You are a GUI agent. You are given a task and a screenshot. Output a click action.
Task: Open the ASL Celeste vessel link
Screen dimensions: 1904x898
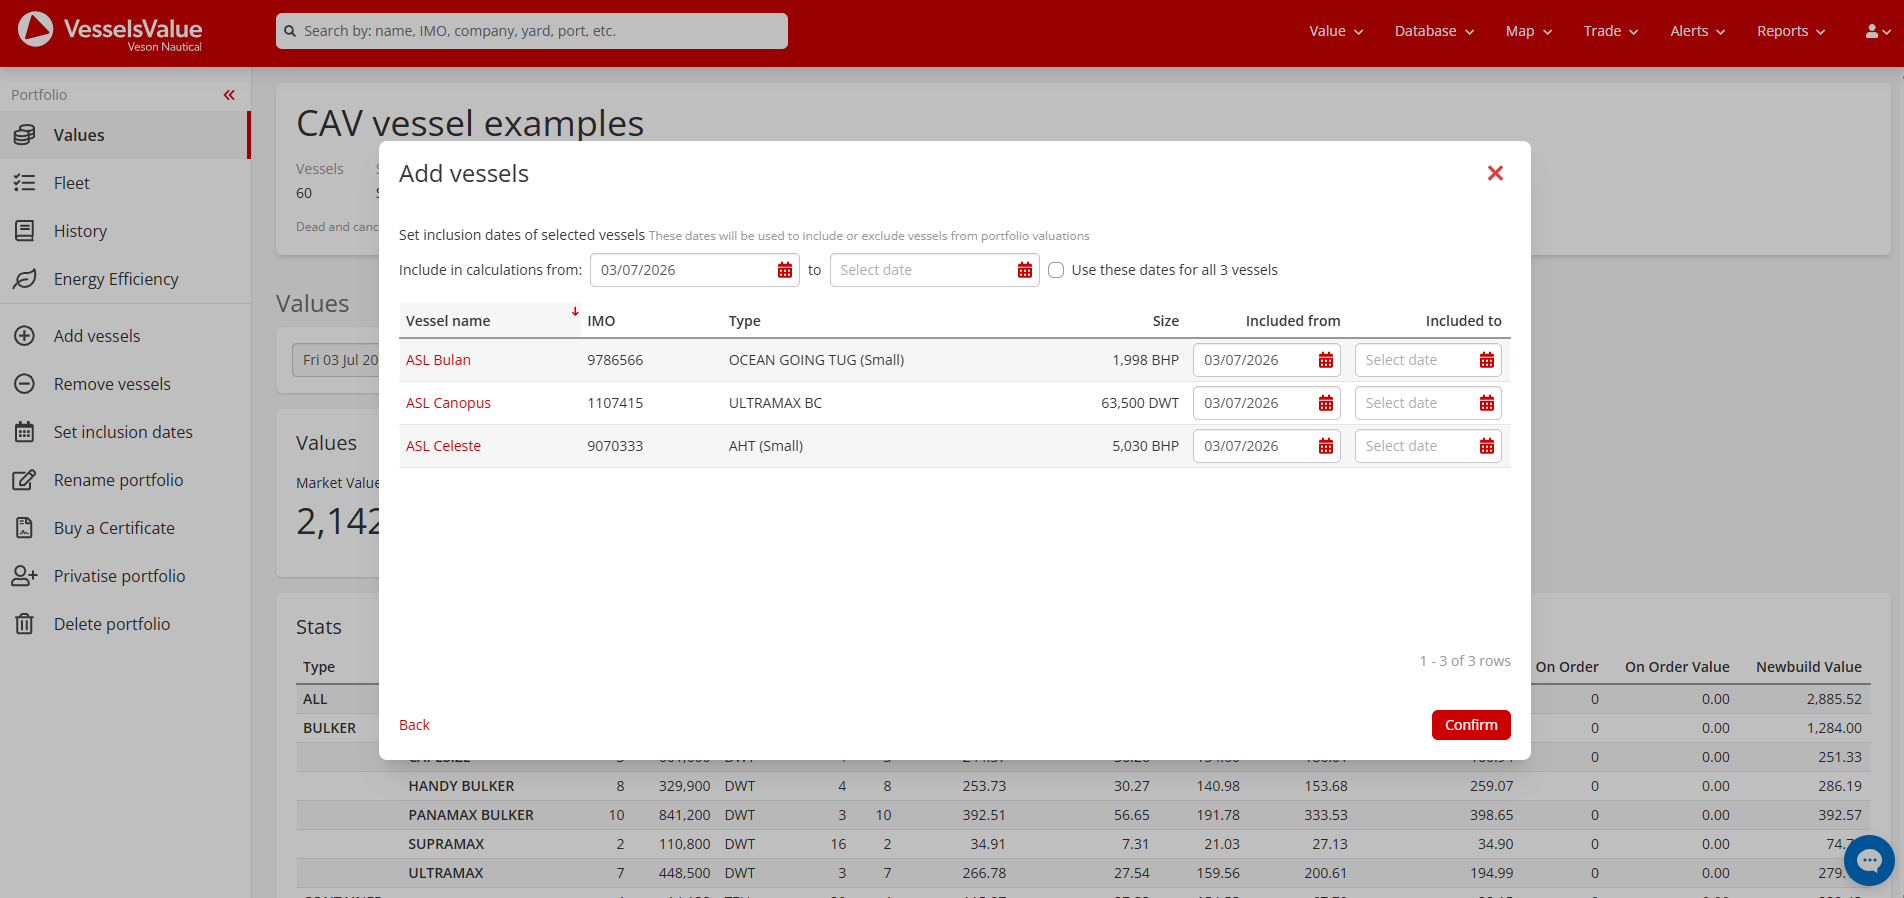click(x=443, y=446)
